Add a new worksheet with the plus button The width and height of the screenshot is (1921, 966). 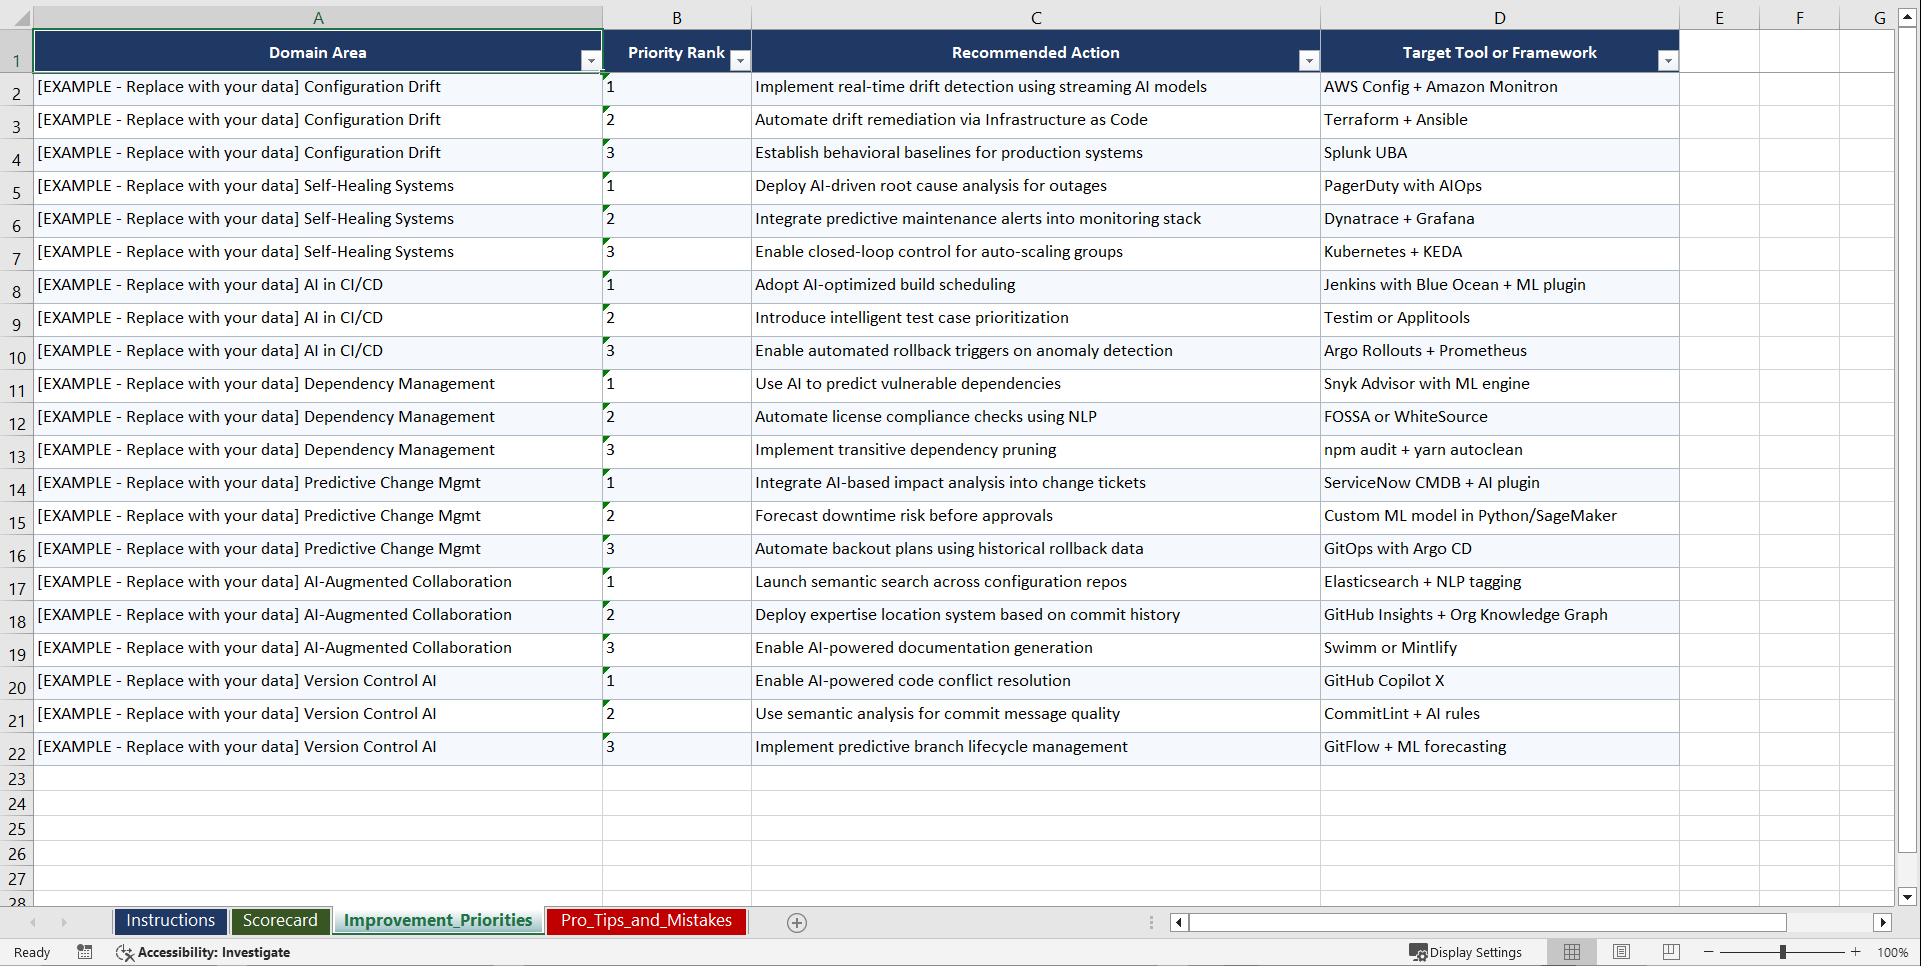point(796,922)
